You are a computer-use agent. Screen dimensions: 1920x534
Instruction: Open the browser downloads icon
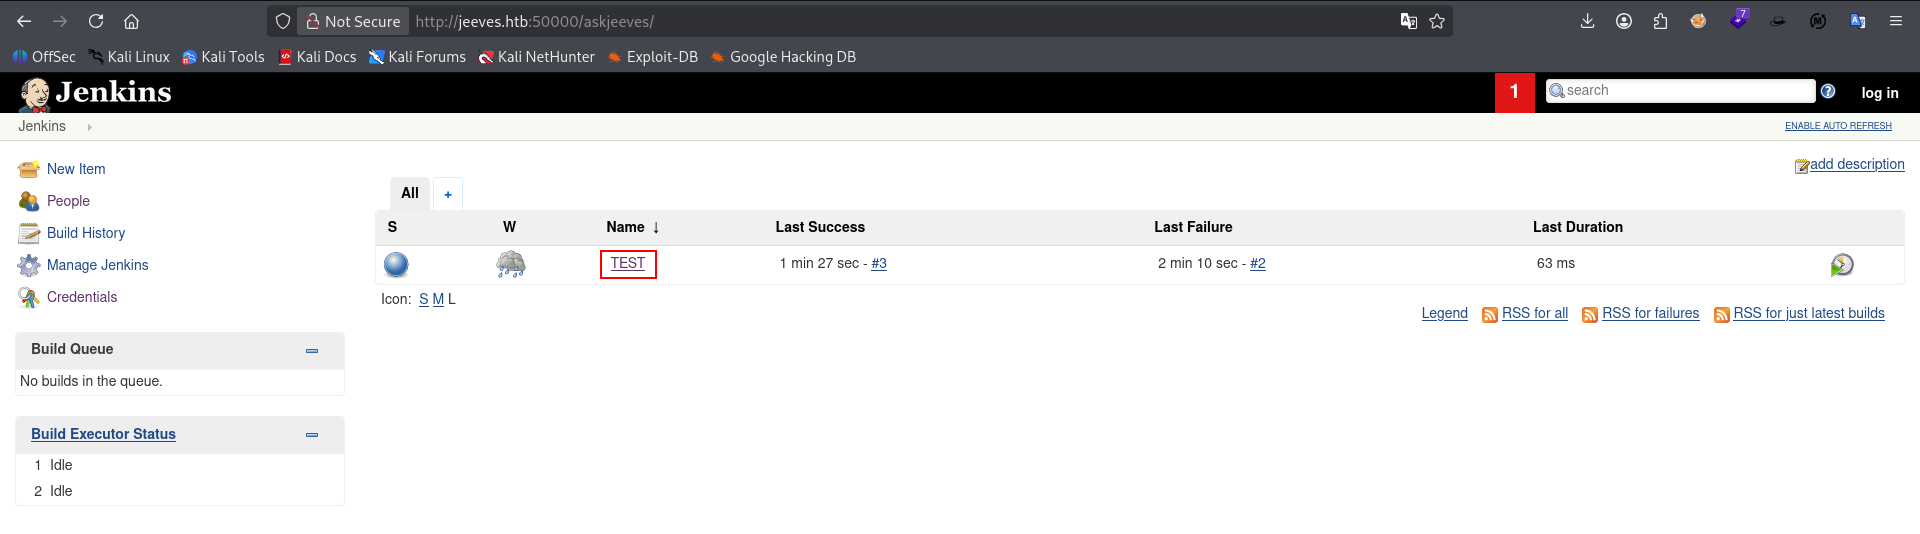(1587, 21)
